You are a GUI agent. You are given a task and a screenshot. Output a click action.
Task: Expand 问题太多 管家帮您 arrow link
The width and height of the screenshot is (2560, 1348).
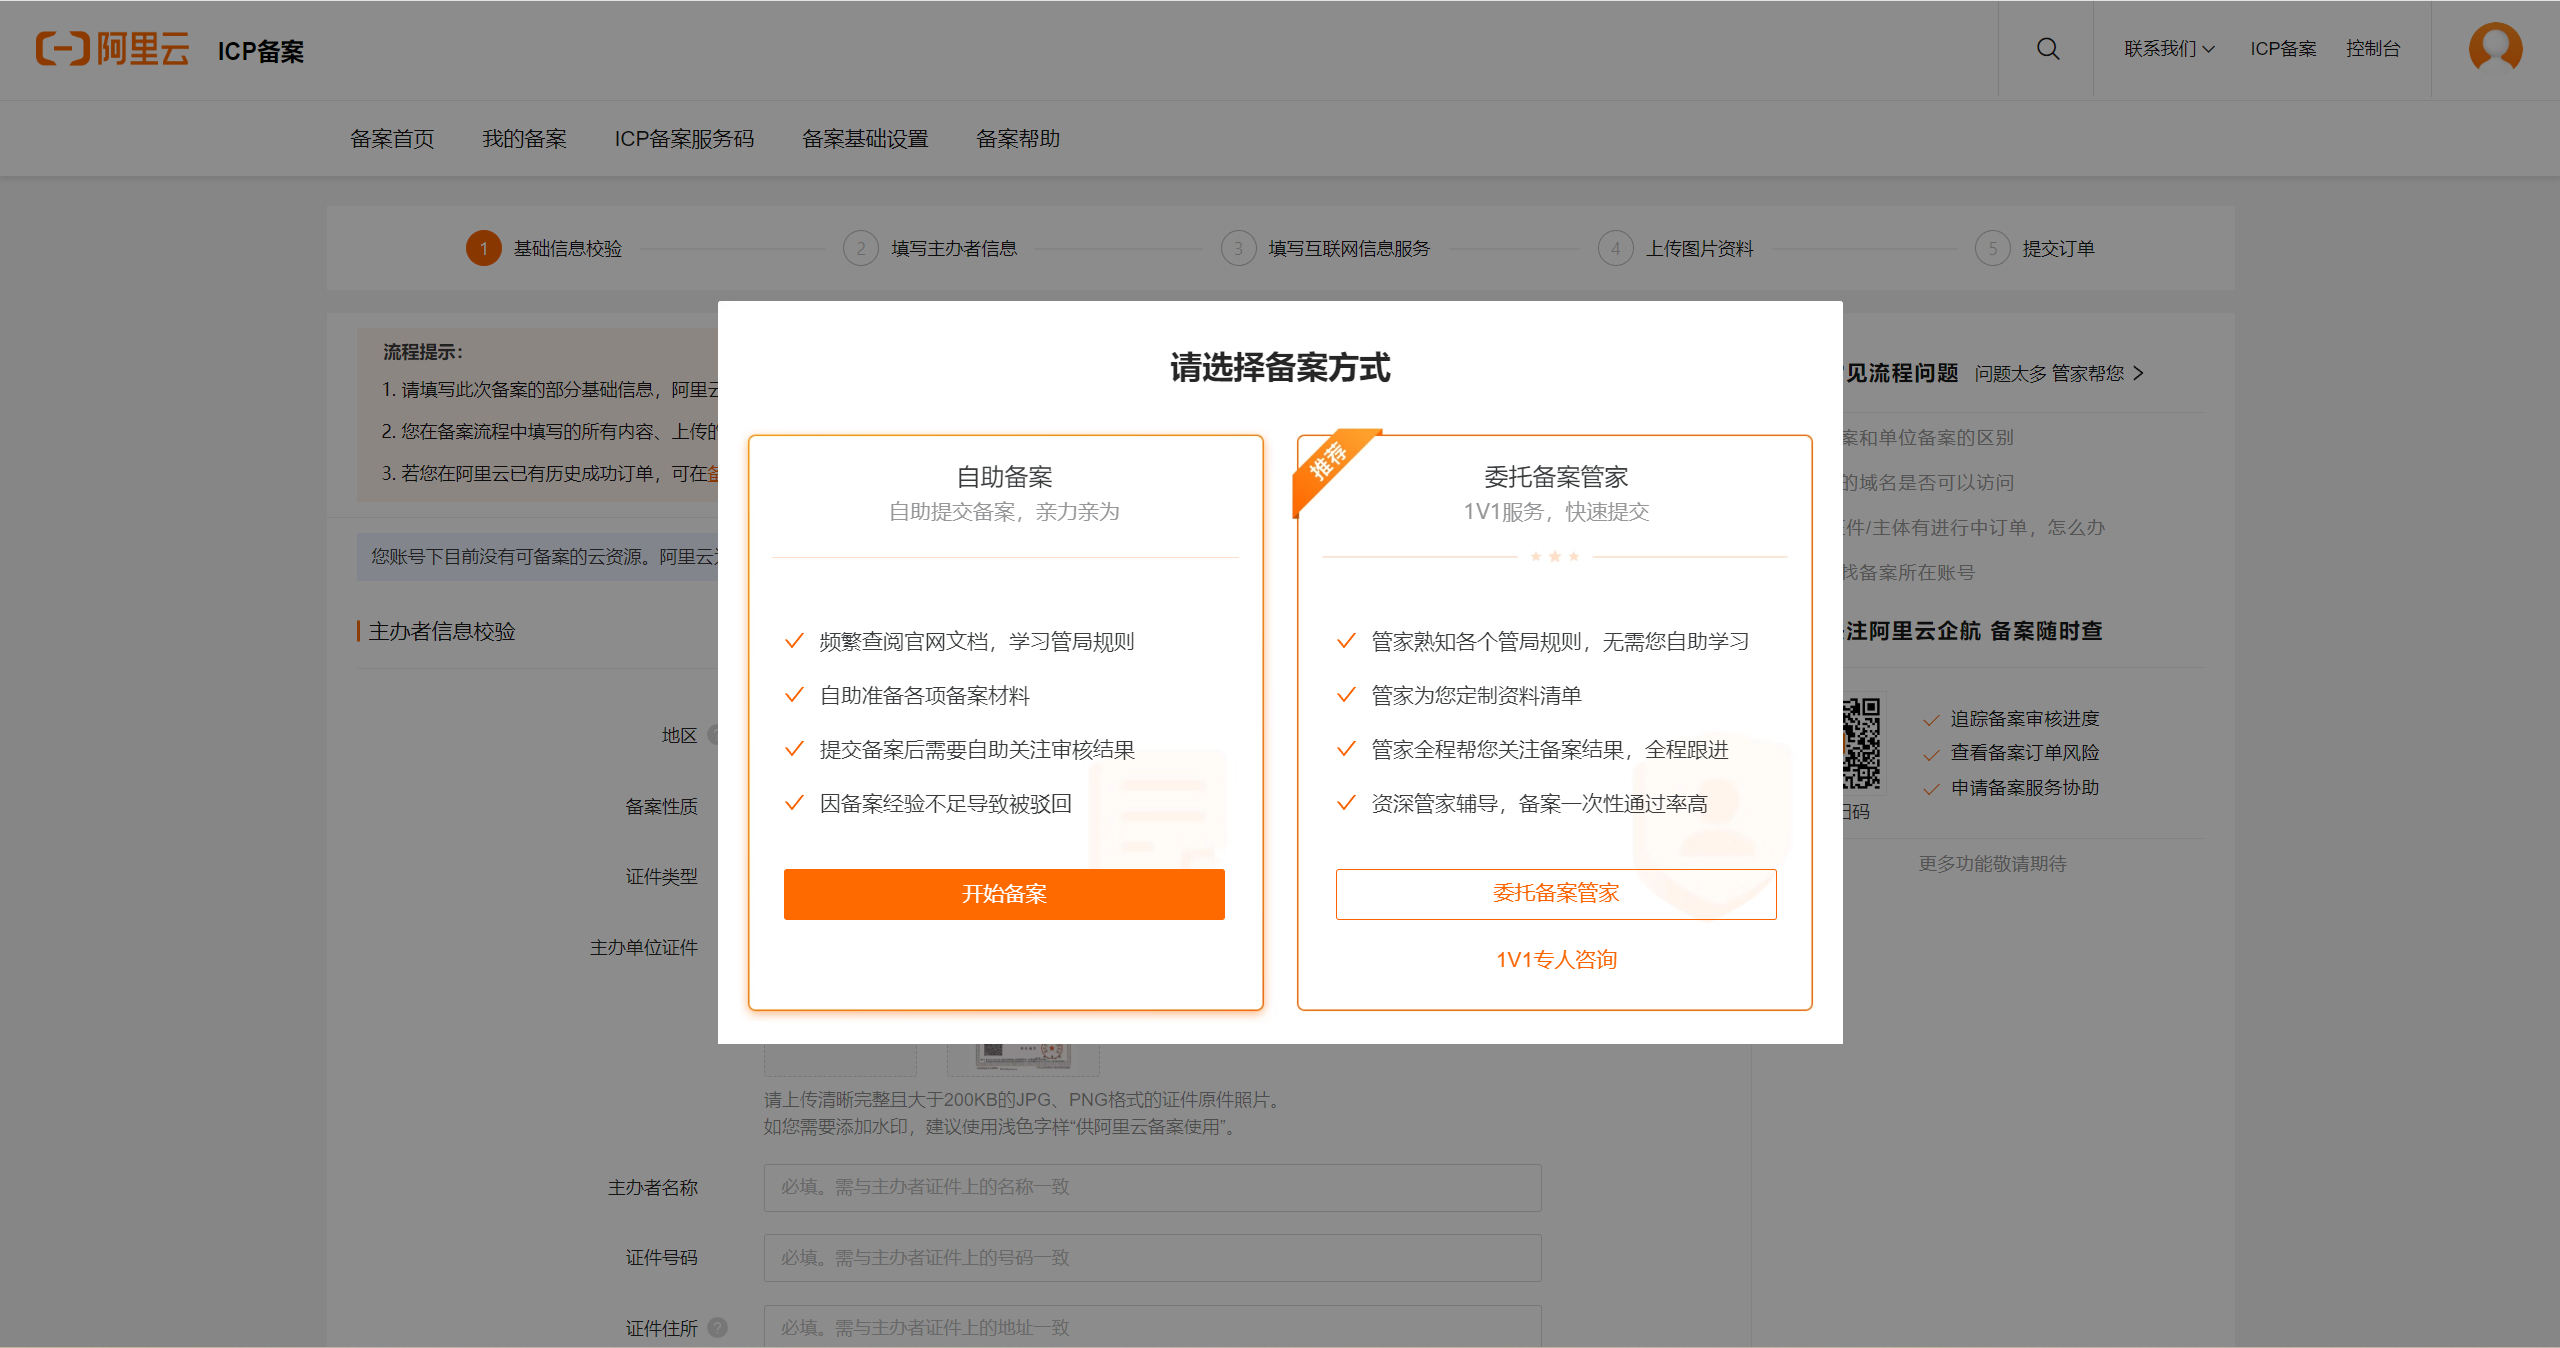pyautogui.click(x=2059, y=373)
